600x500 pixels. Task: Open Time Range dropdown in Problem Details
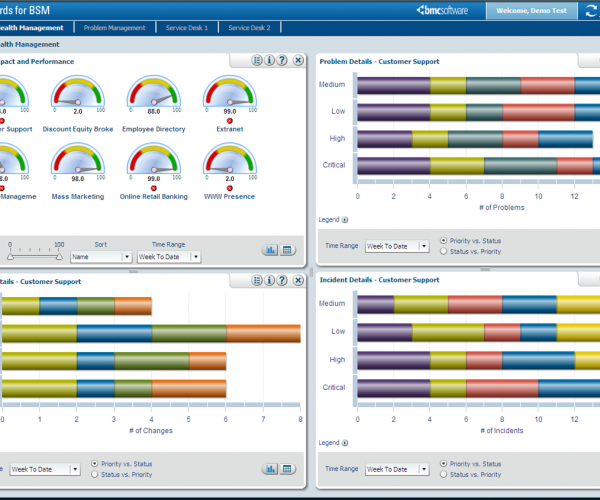click(397, 246)
